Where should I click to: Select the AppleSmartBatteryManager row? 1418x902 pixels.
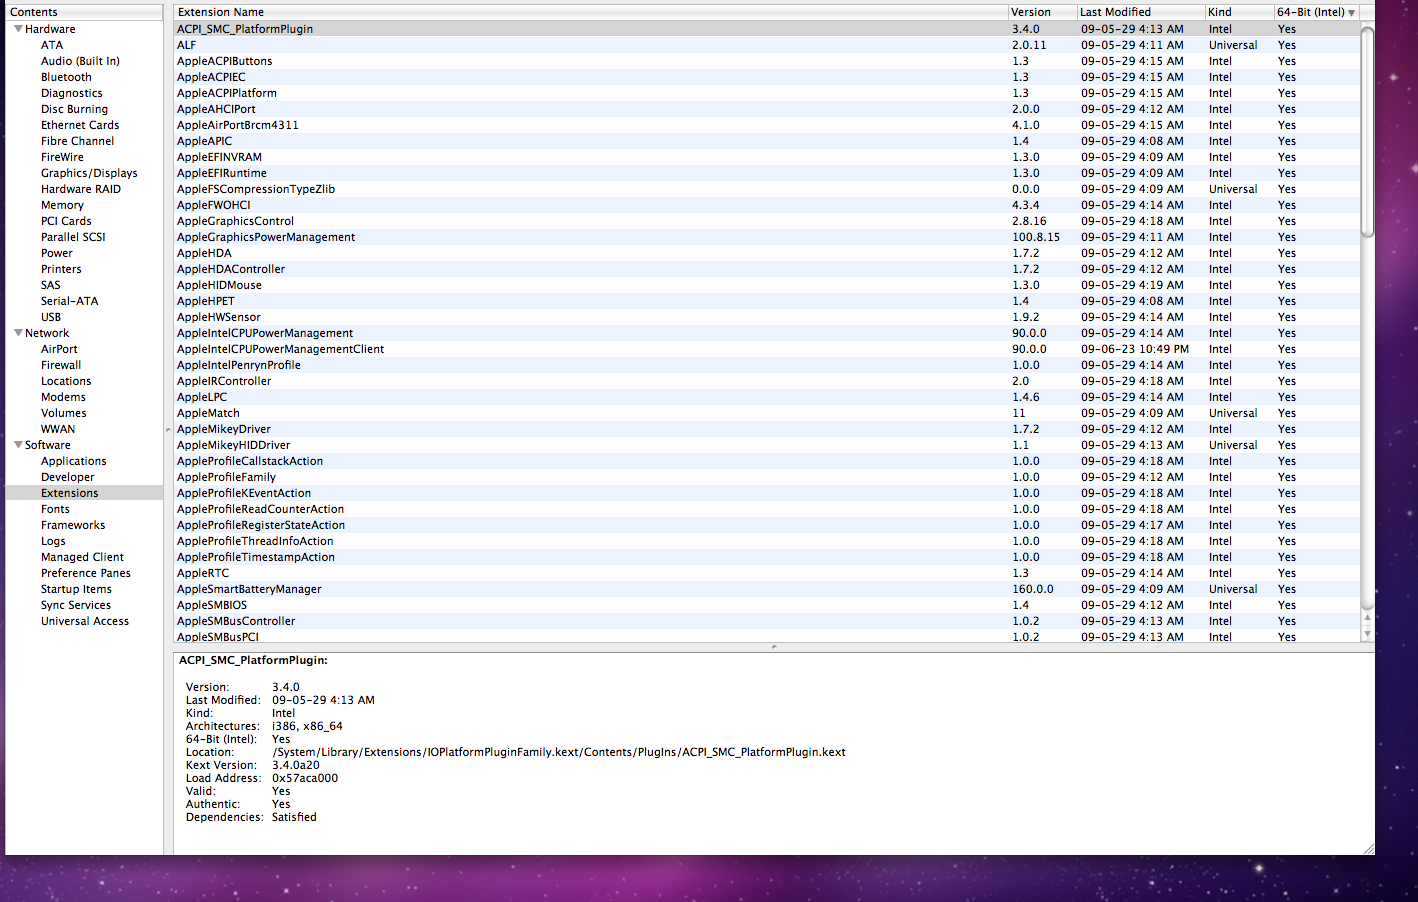[767, 589]
